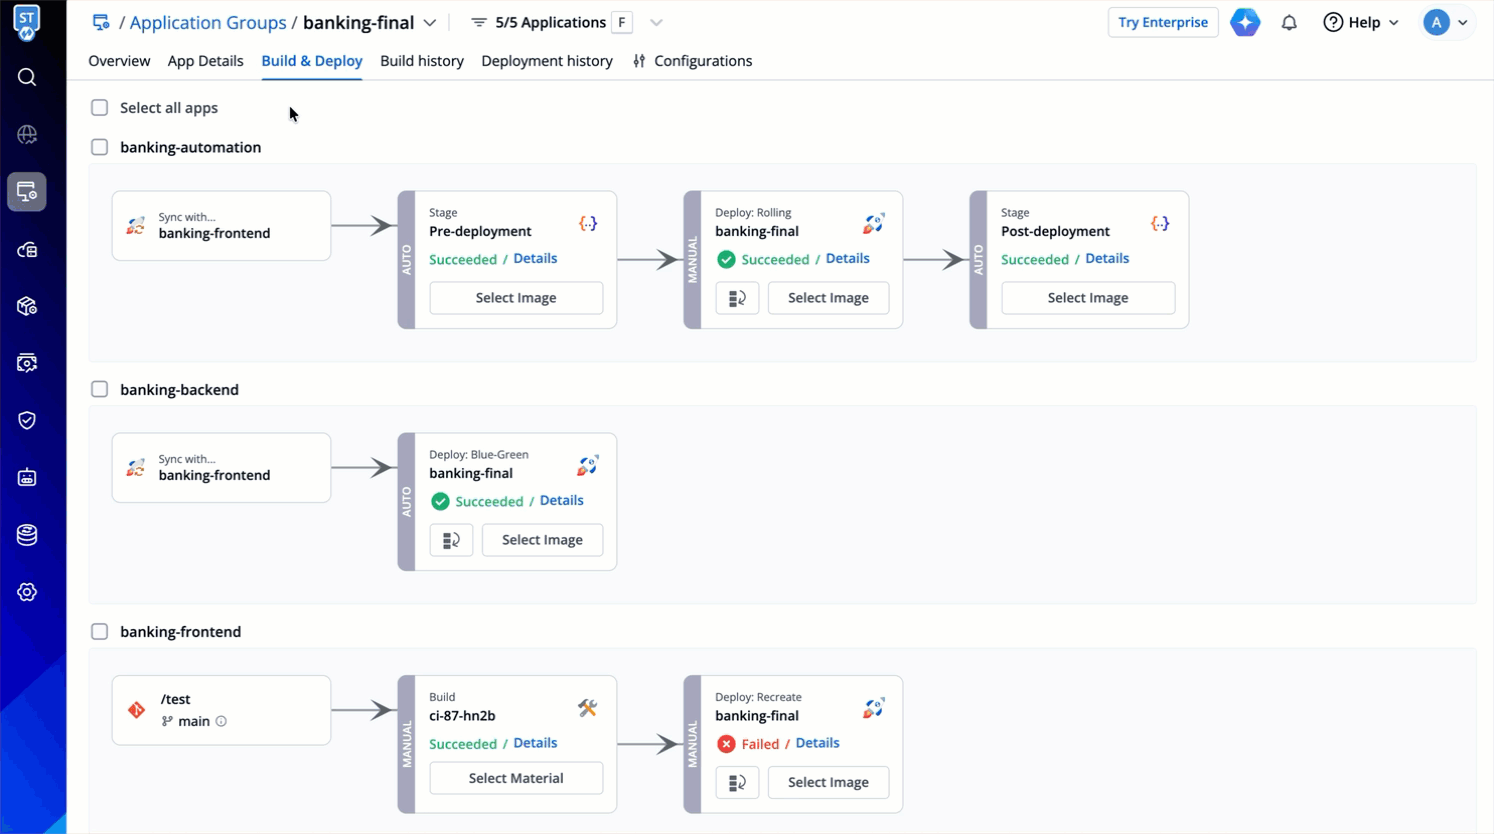Tick the banking-backend checkbox
This screenshot has height=834, width=1494.
coord(99,389)
